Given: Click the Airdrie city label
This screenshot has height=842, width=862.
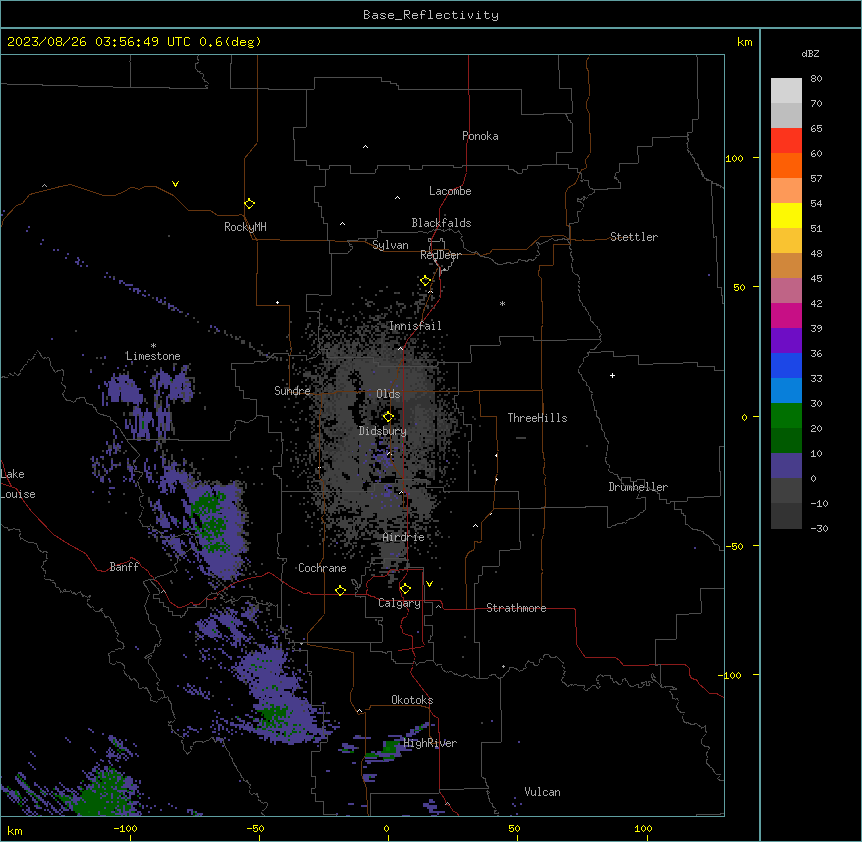Looking at the screenshot, I should [x=404, y=537].
